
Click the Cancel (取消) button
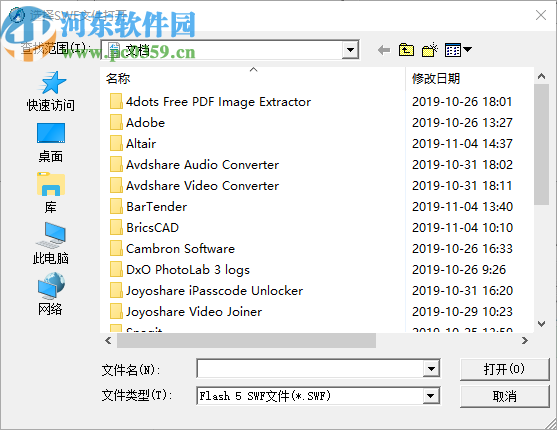pos(504,396)
